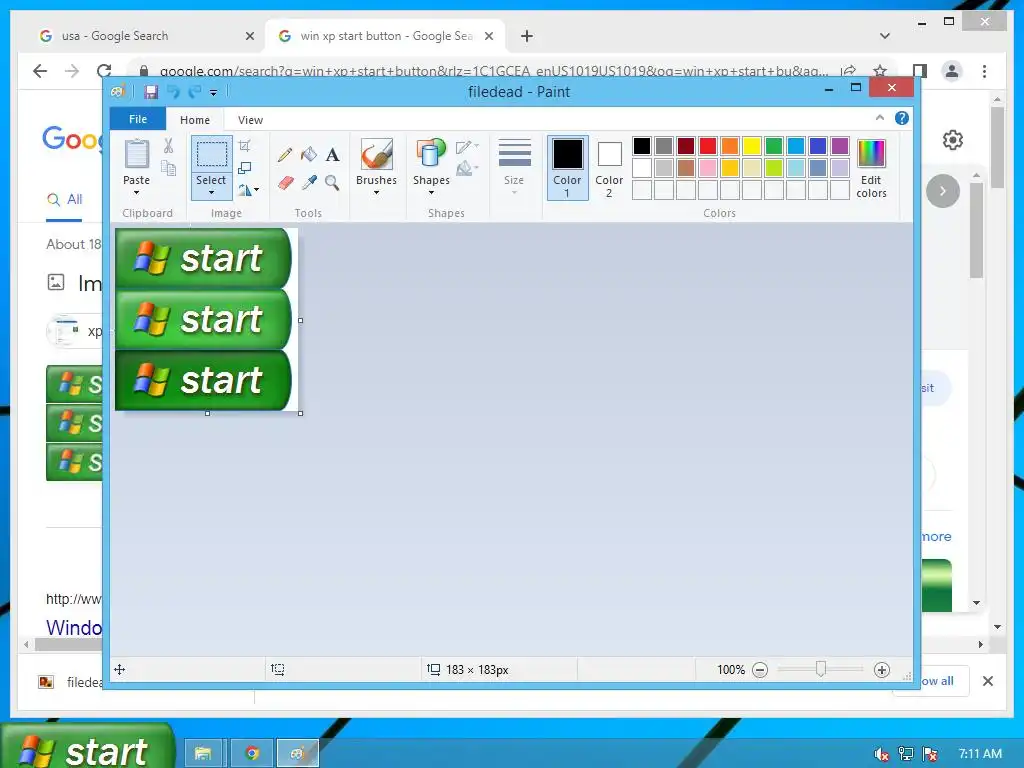
Task: Click the Crop icon in Image group
Action: 245,146
